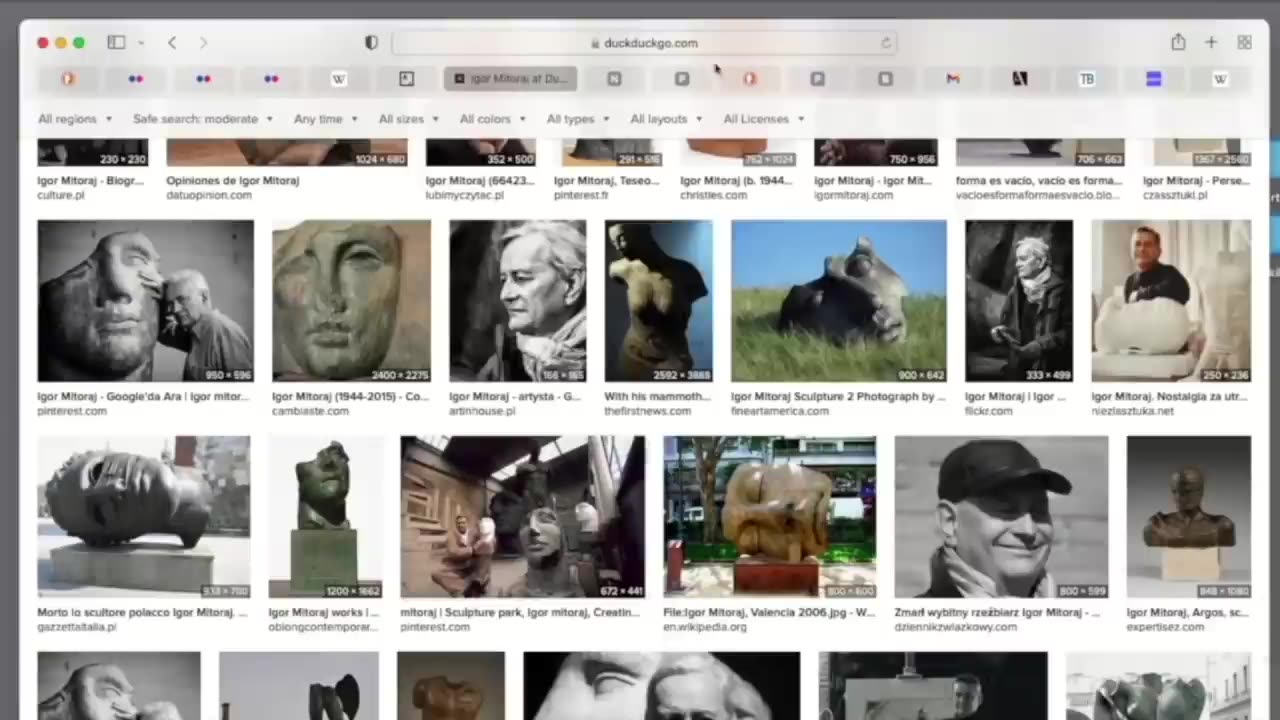
Task: Switch to the black A icon tab
Action: (1019, 78)
